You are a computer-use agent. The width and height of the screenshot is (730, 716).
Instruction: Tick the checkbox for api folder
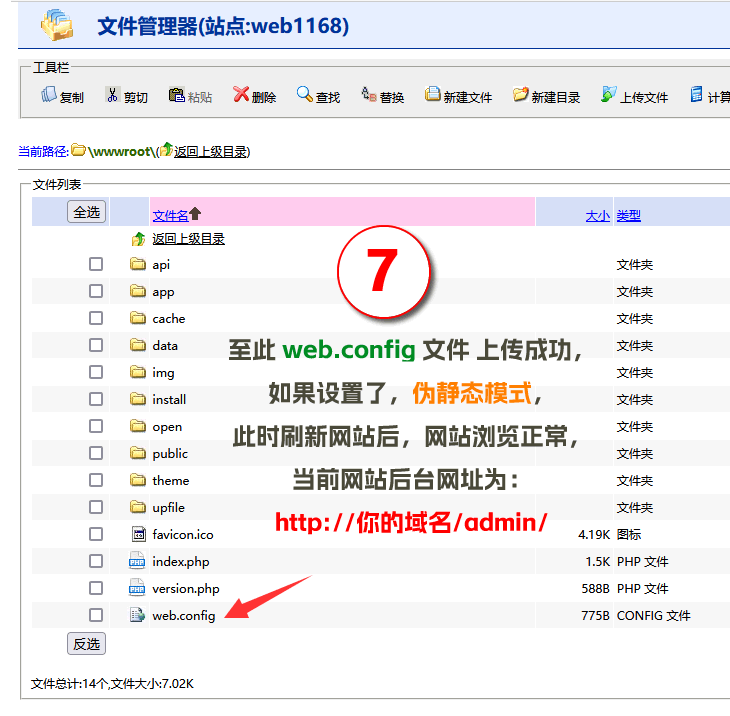96,264
